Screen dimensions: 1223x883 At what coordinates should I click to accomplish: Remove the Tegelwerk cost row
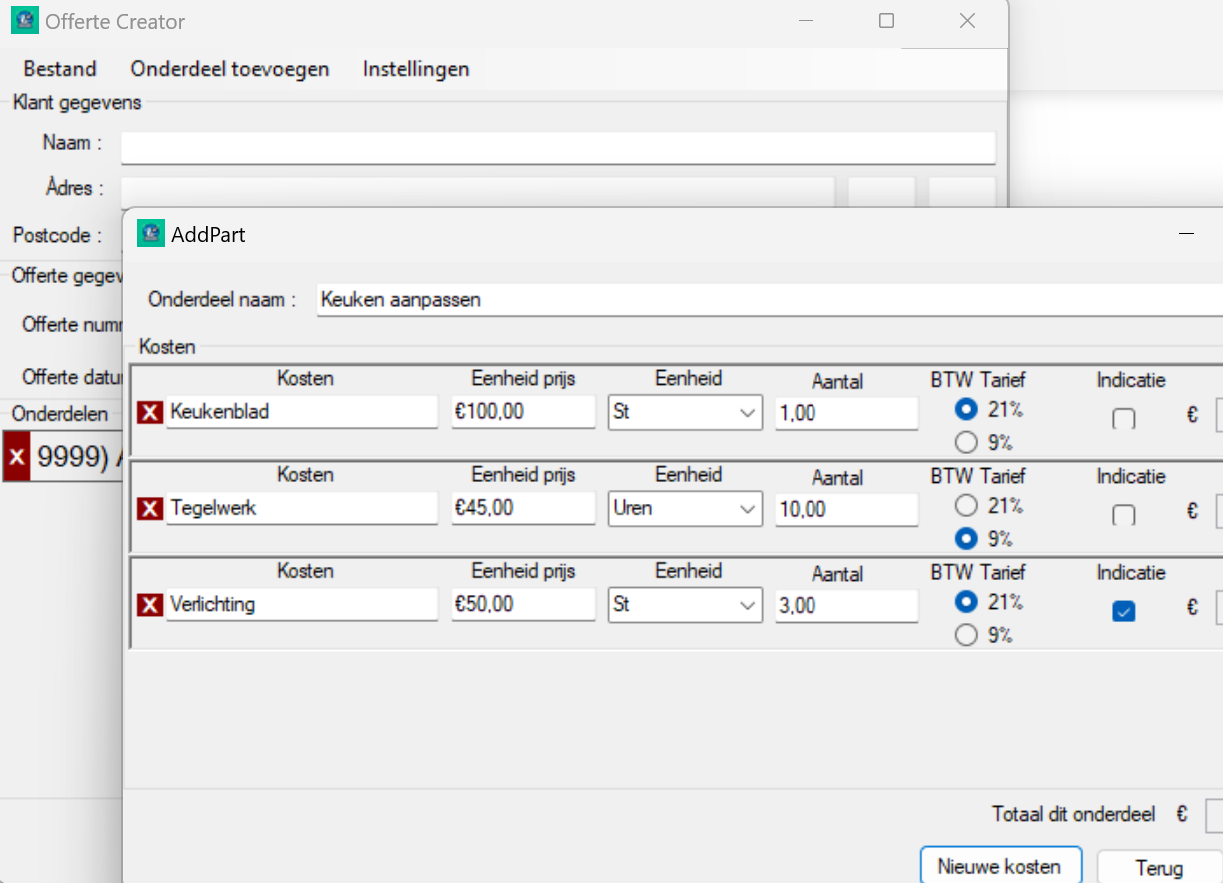click(x=149, y=509)
